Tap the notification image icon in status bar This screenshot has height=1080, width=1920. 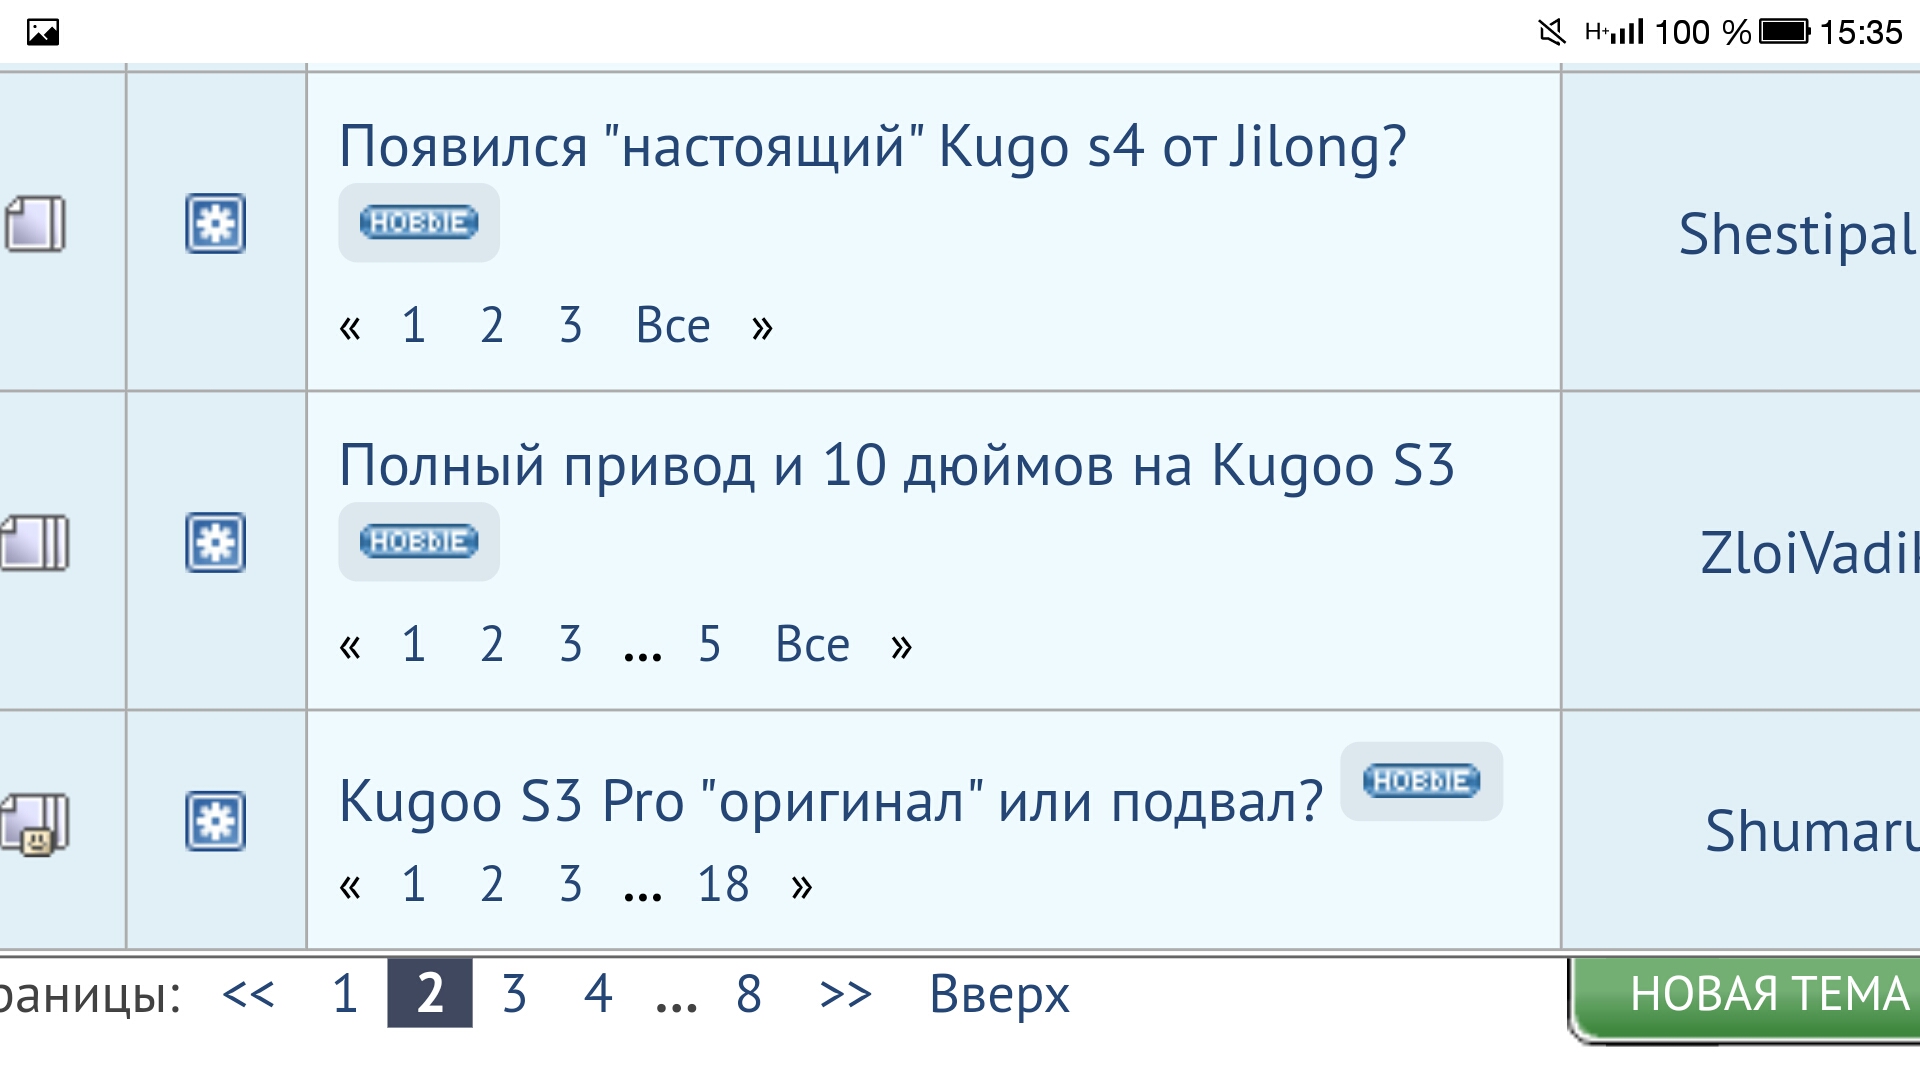(x=42, y=33)
